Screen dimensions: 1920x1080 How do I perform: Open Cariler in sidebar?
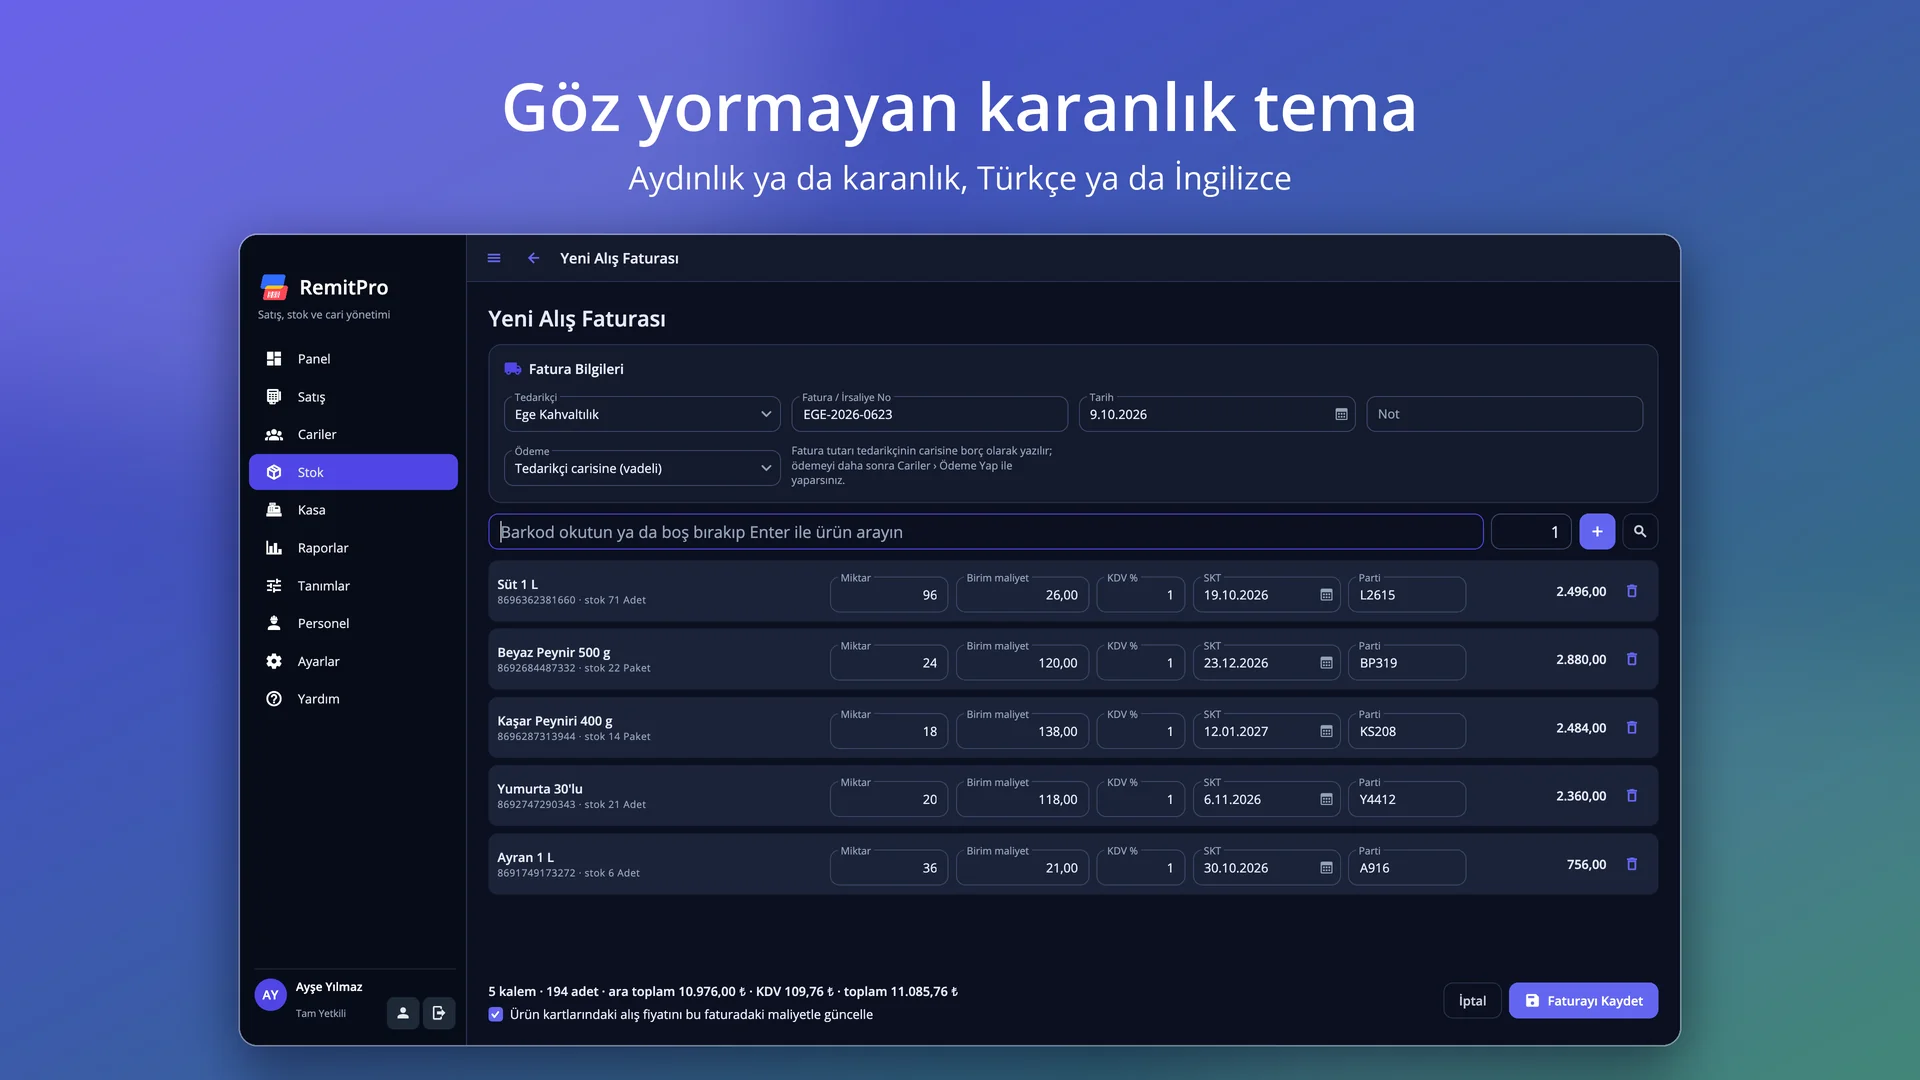click(x=353, y=434)
